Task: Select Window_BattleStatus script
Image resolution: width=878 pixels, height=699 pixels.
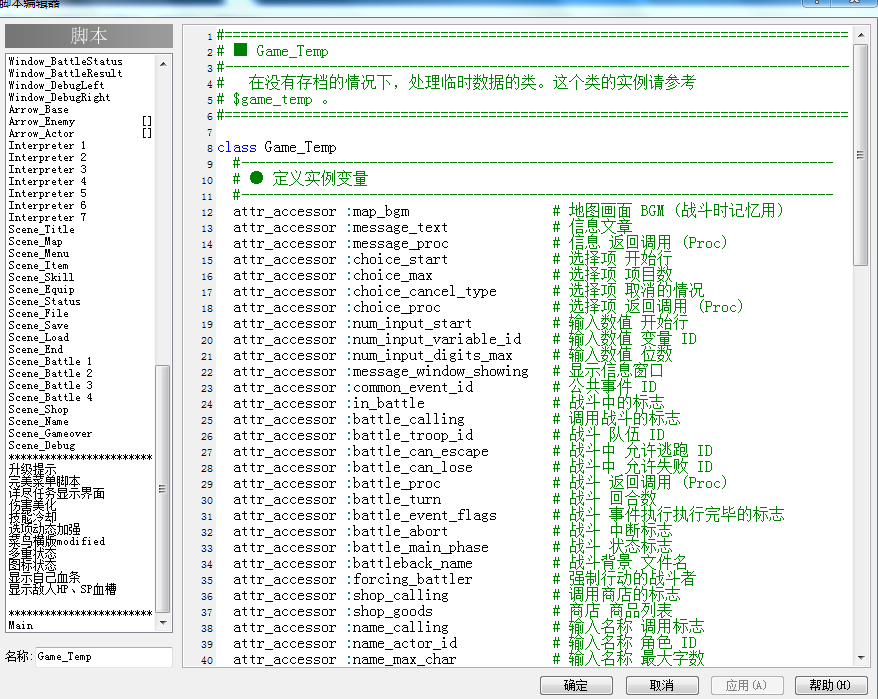Action: coord(66,61)
